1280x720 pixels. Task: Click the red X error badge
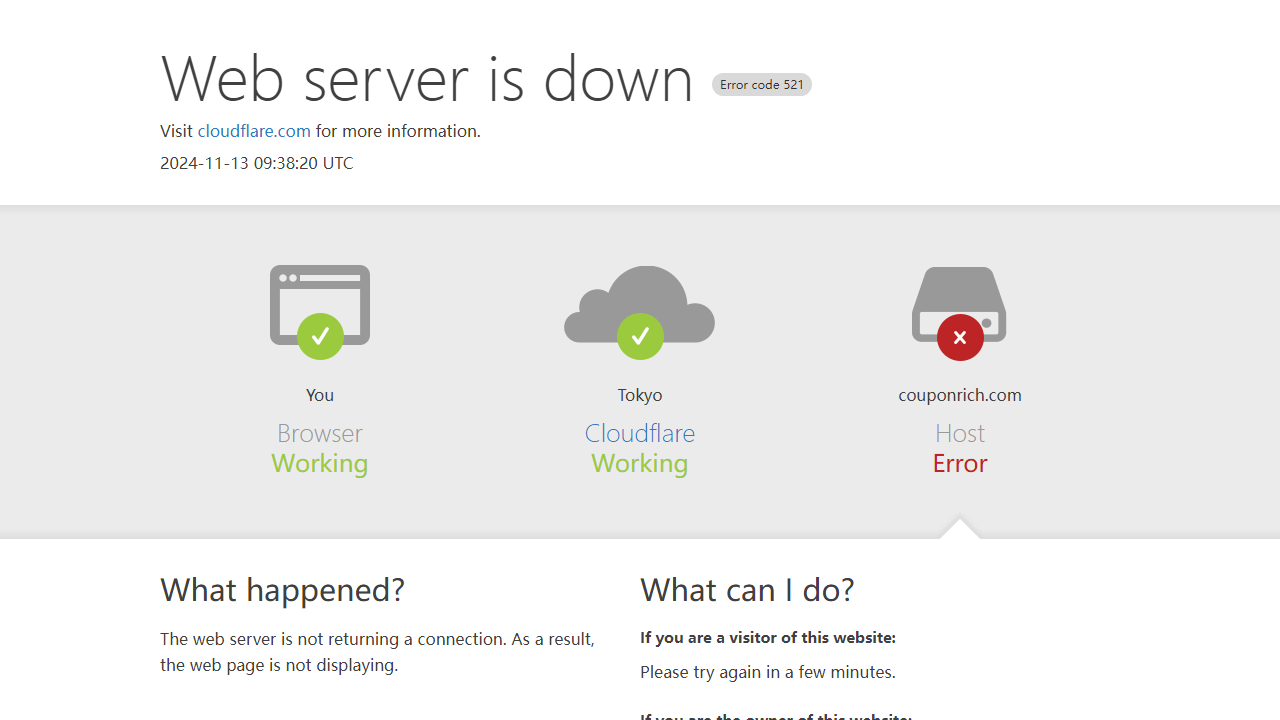click(960, 337)
